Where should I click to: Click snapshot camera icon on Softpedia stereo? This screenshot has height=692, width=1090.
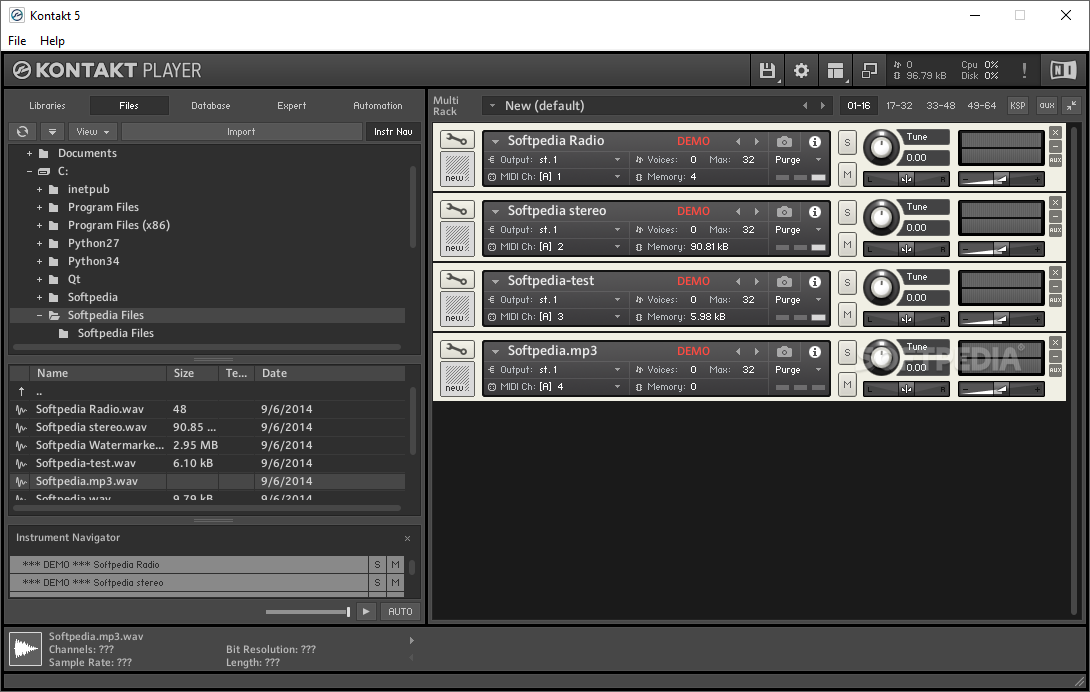[x=784, y=211]
